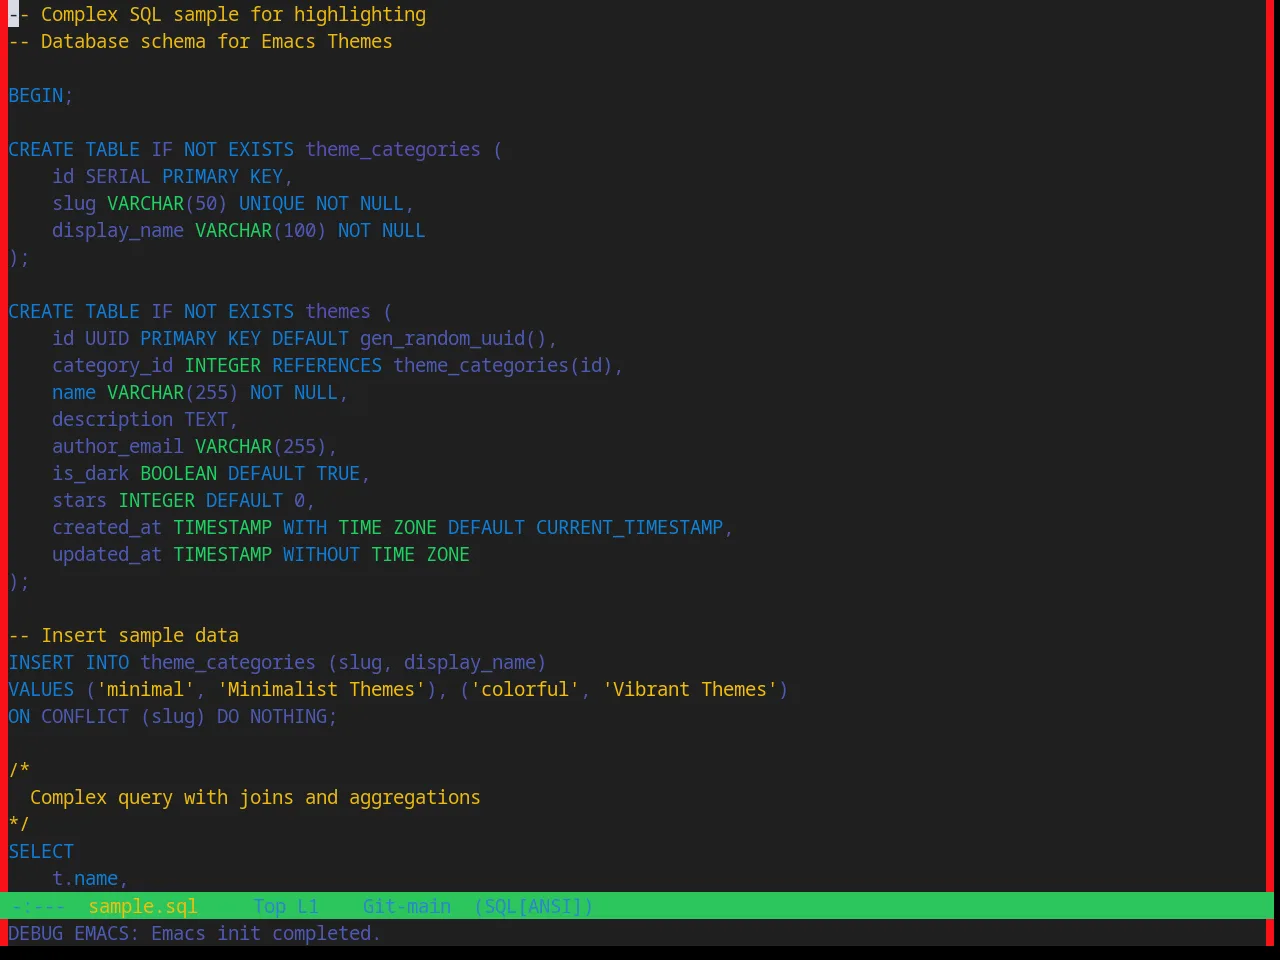Viewport: 1280px width, 960px height.
Task: Click the 'created_at' column name
Action: (107, 528)
